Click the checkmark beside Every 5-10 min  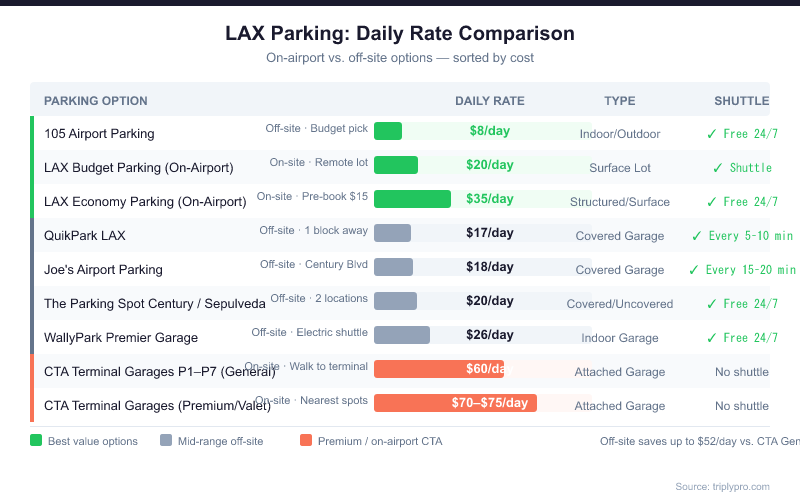(697, 236)
